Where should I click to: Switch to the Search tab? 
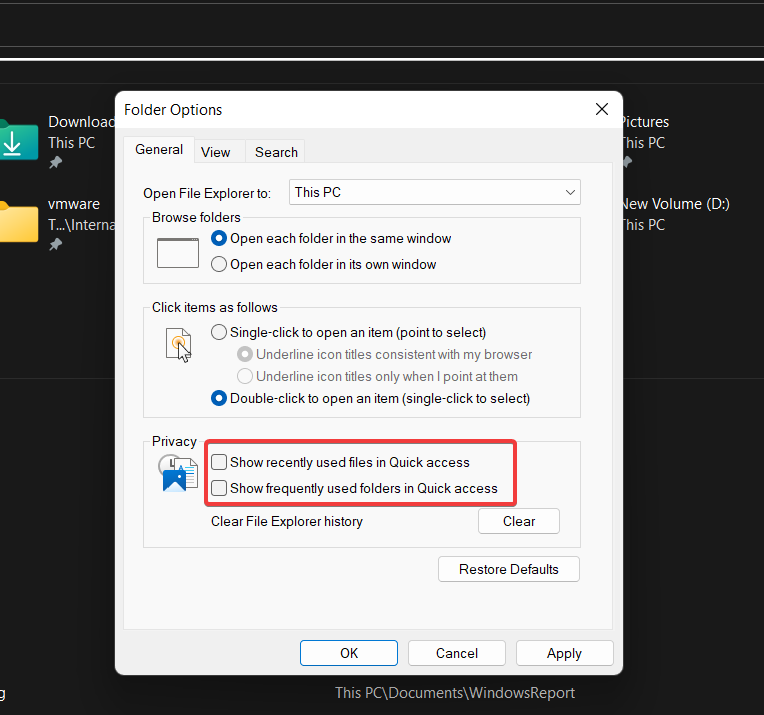(276, 152)
